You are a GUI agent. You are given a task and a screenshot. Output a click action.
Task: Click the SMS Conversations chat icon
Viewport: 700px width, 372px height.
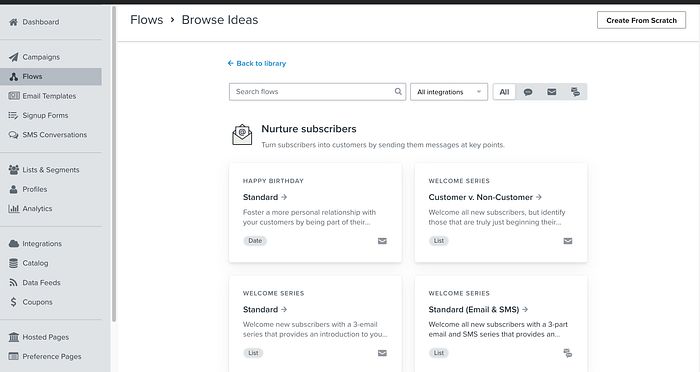[x=14, y=135]
